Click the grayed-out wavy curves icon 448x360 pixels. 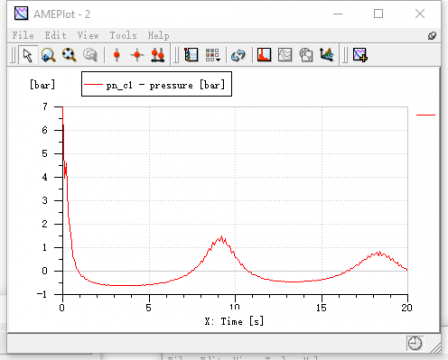[285, 55]
